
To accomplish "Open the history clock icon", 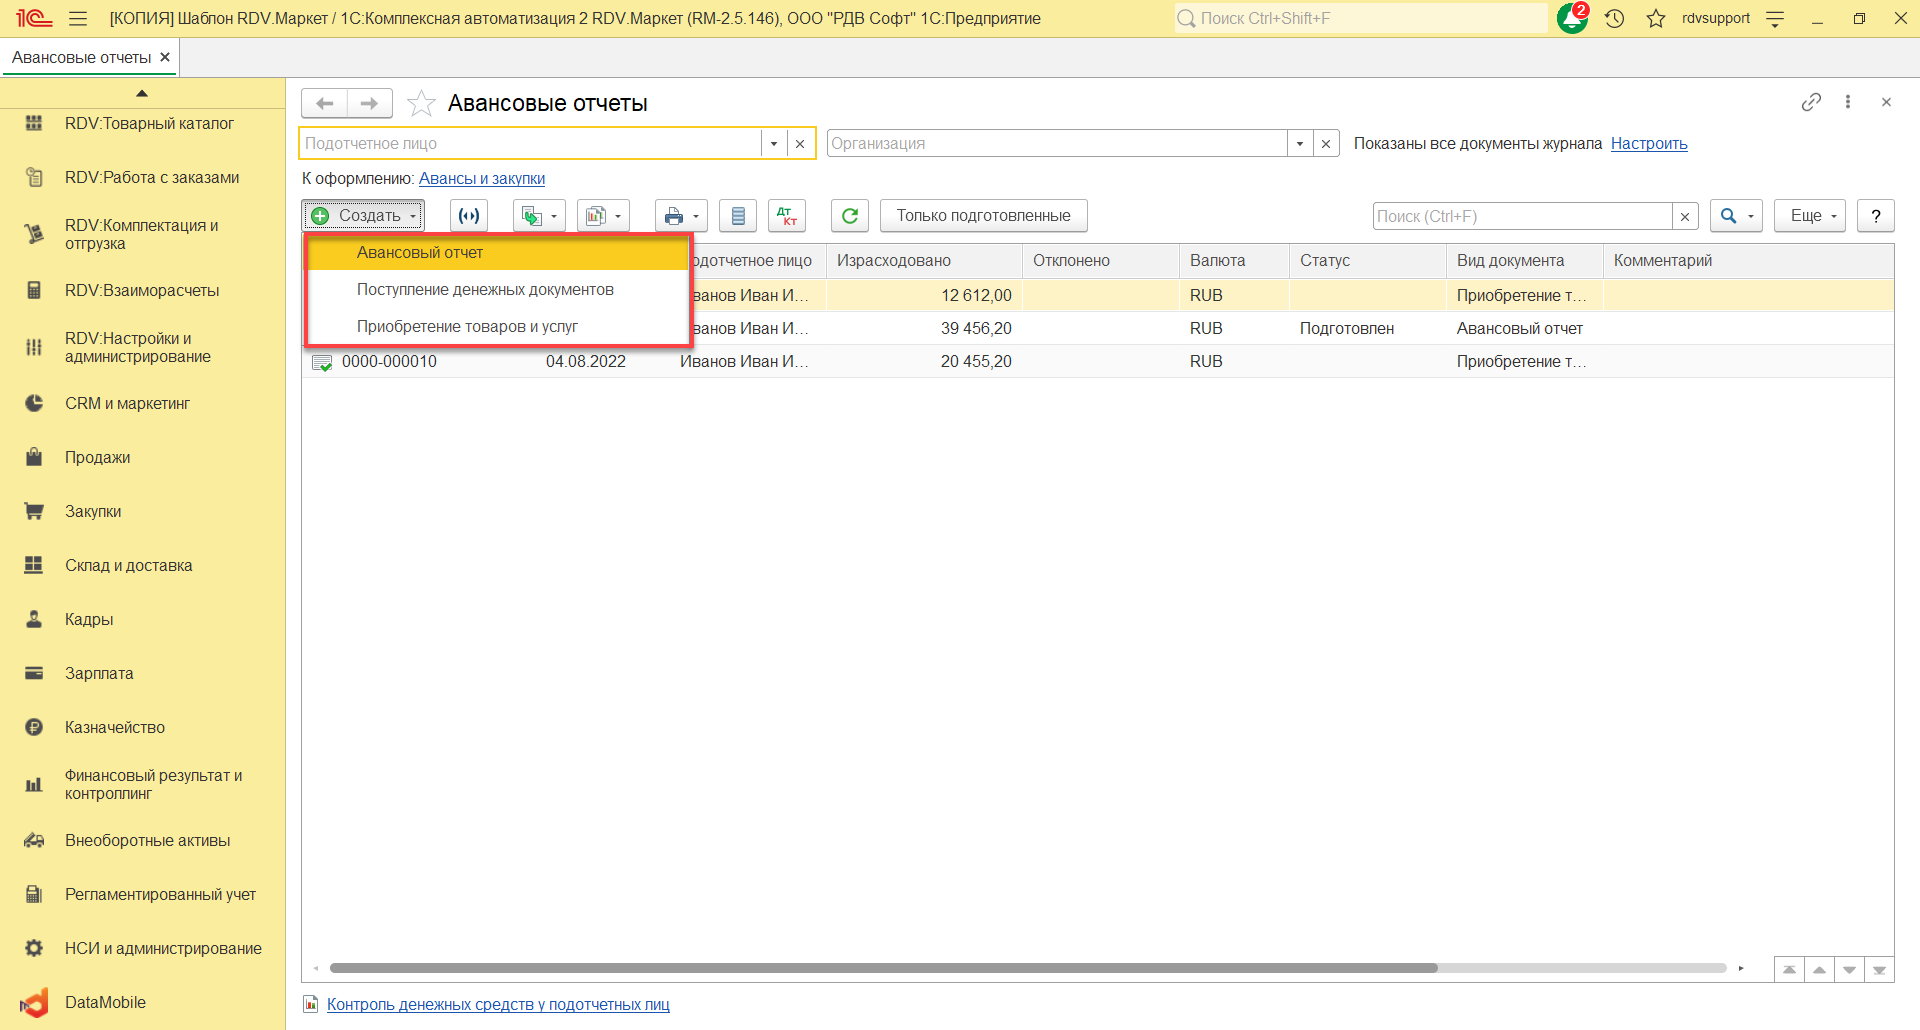I will coord(1614,19).
